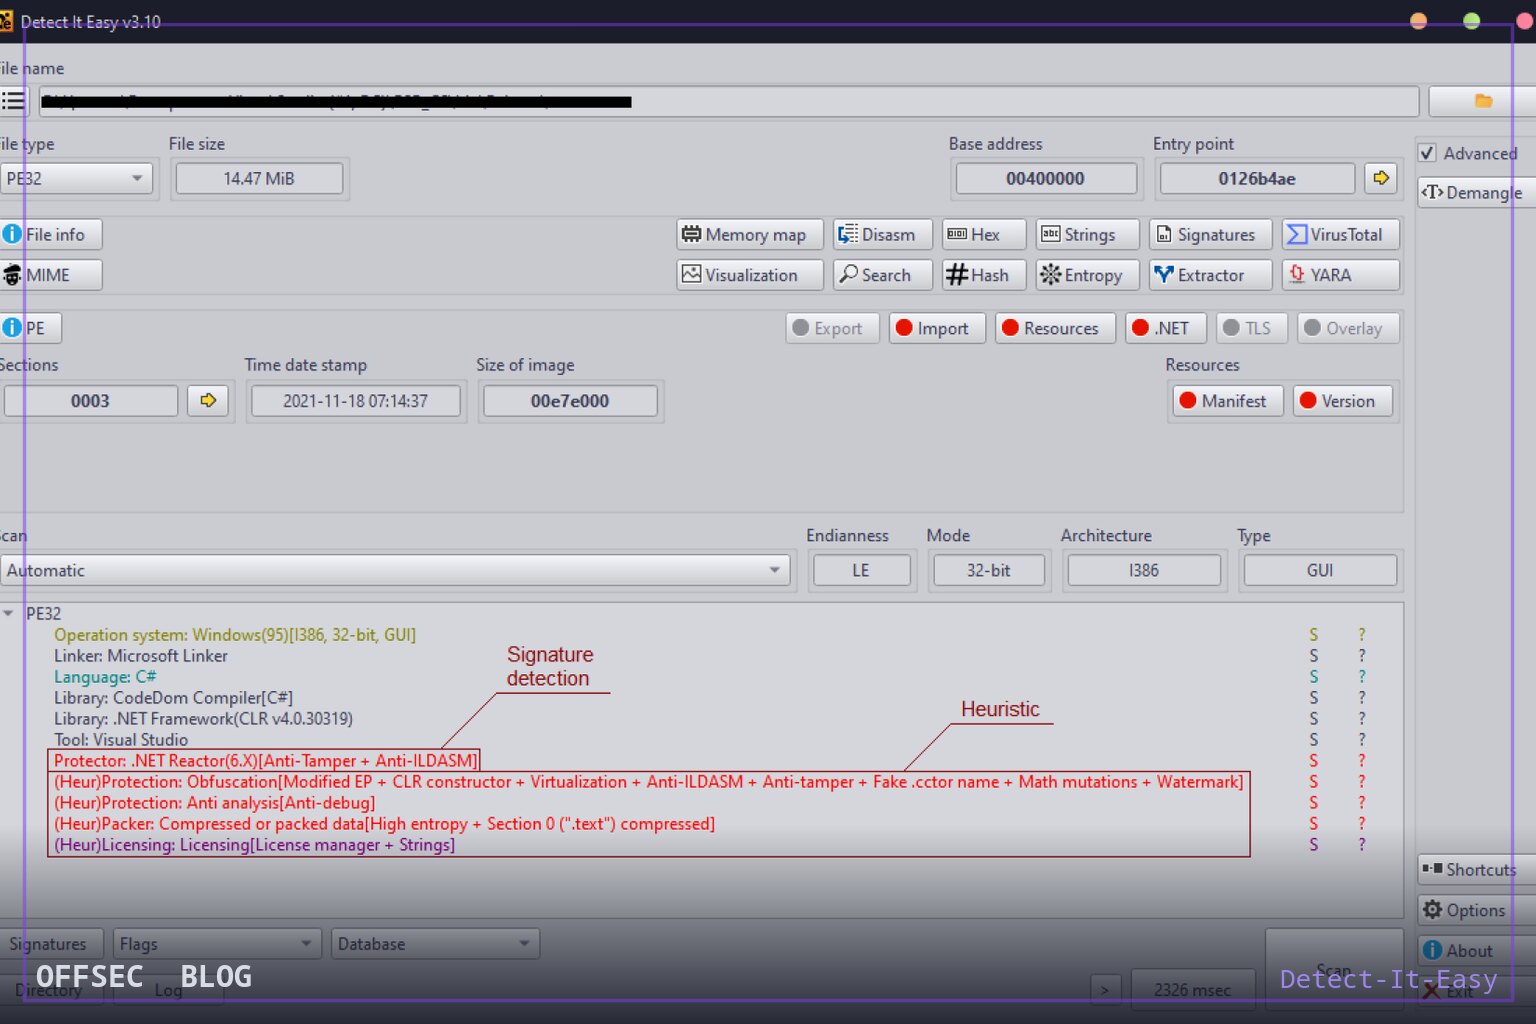This screenshot has width=1536, height=1024.
Task: Open the Disasm view
Action: coord(882,234)
